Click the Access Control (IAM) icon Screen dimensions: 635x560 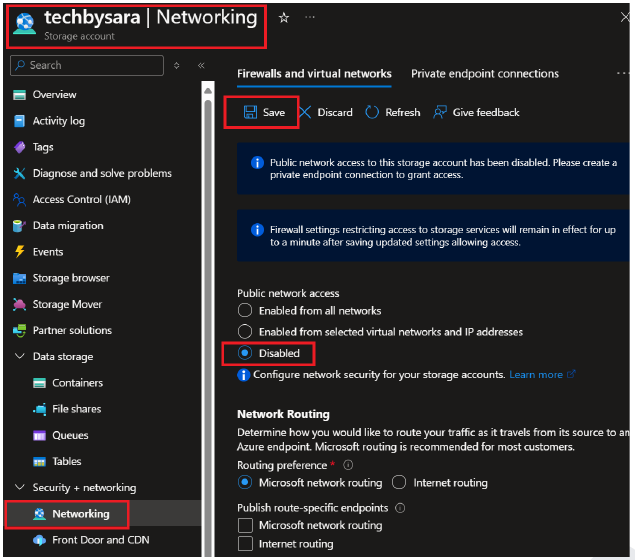(x=19, y=200)
